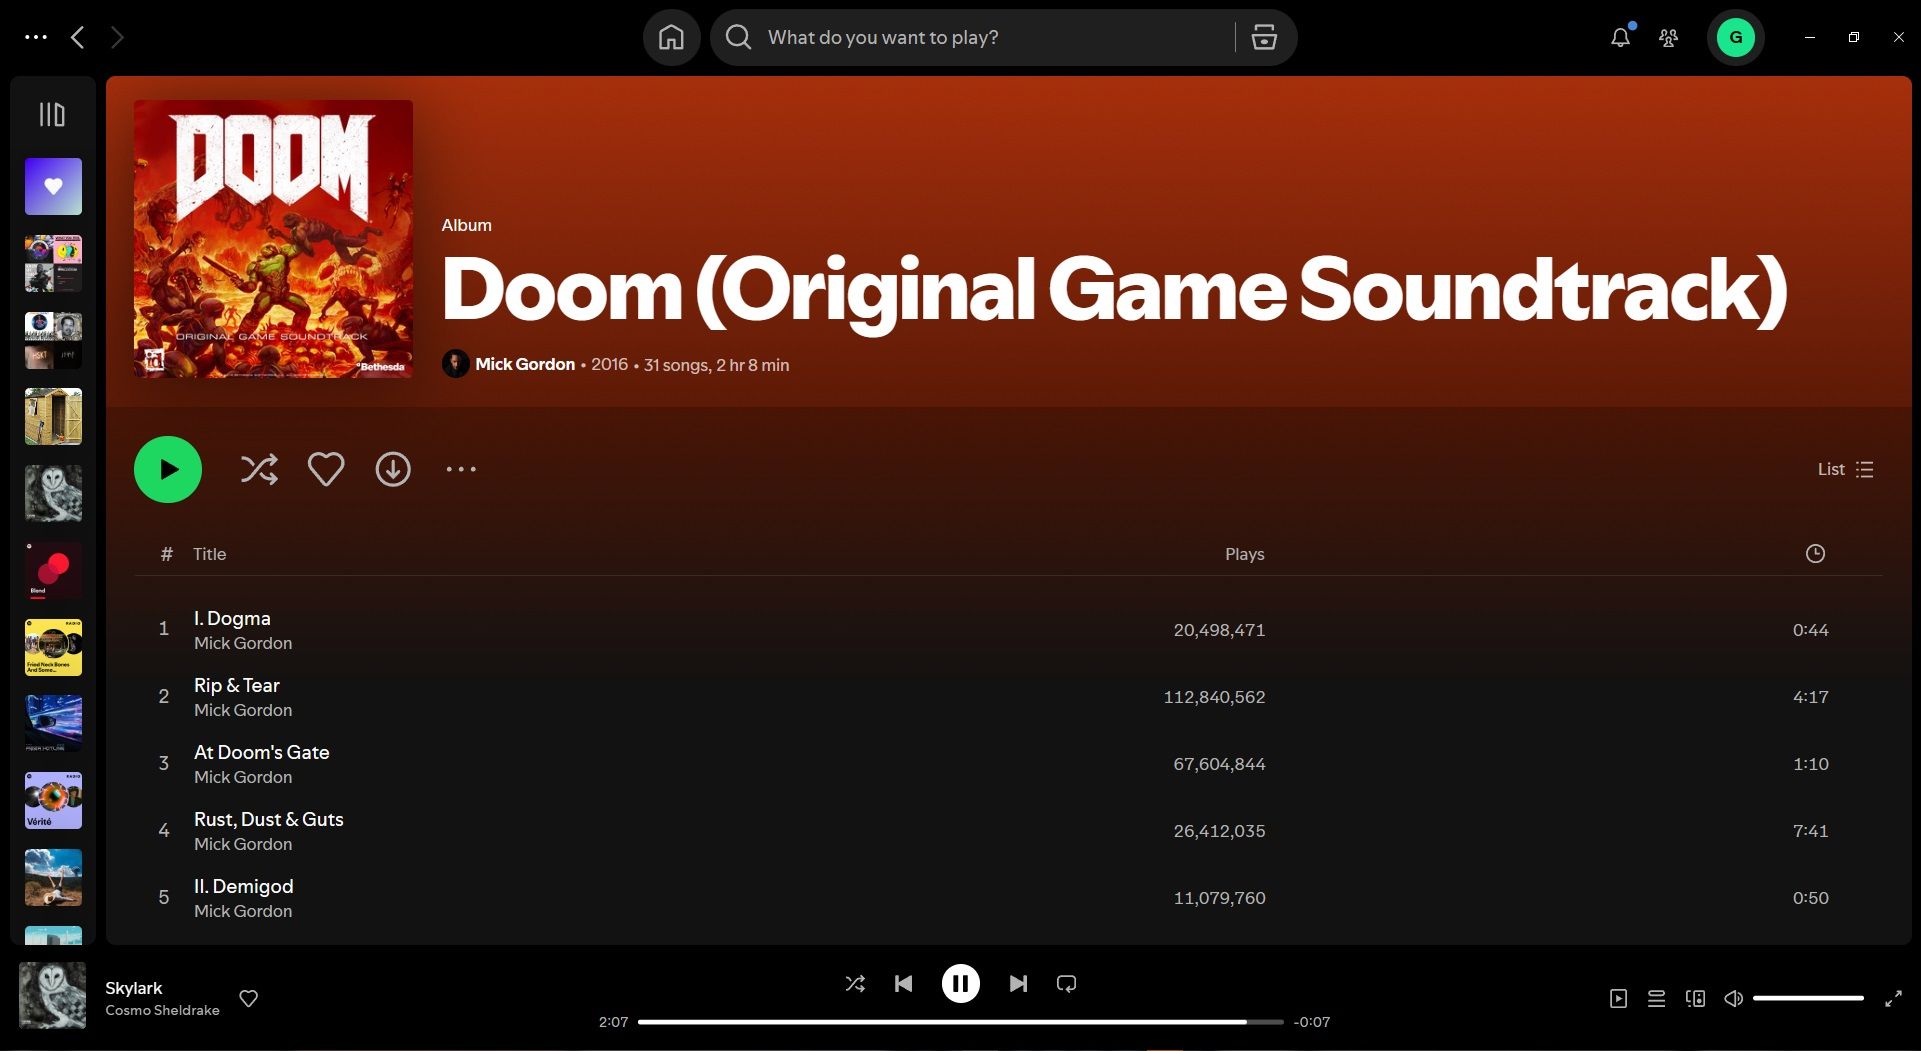The width and height of the screenshot is (1921, 1051).
Task: Open Mick Gordon under Rip & Tear
Action: pos(243,710)
